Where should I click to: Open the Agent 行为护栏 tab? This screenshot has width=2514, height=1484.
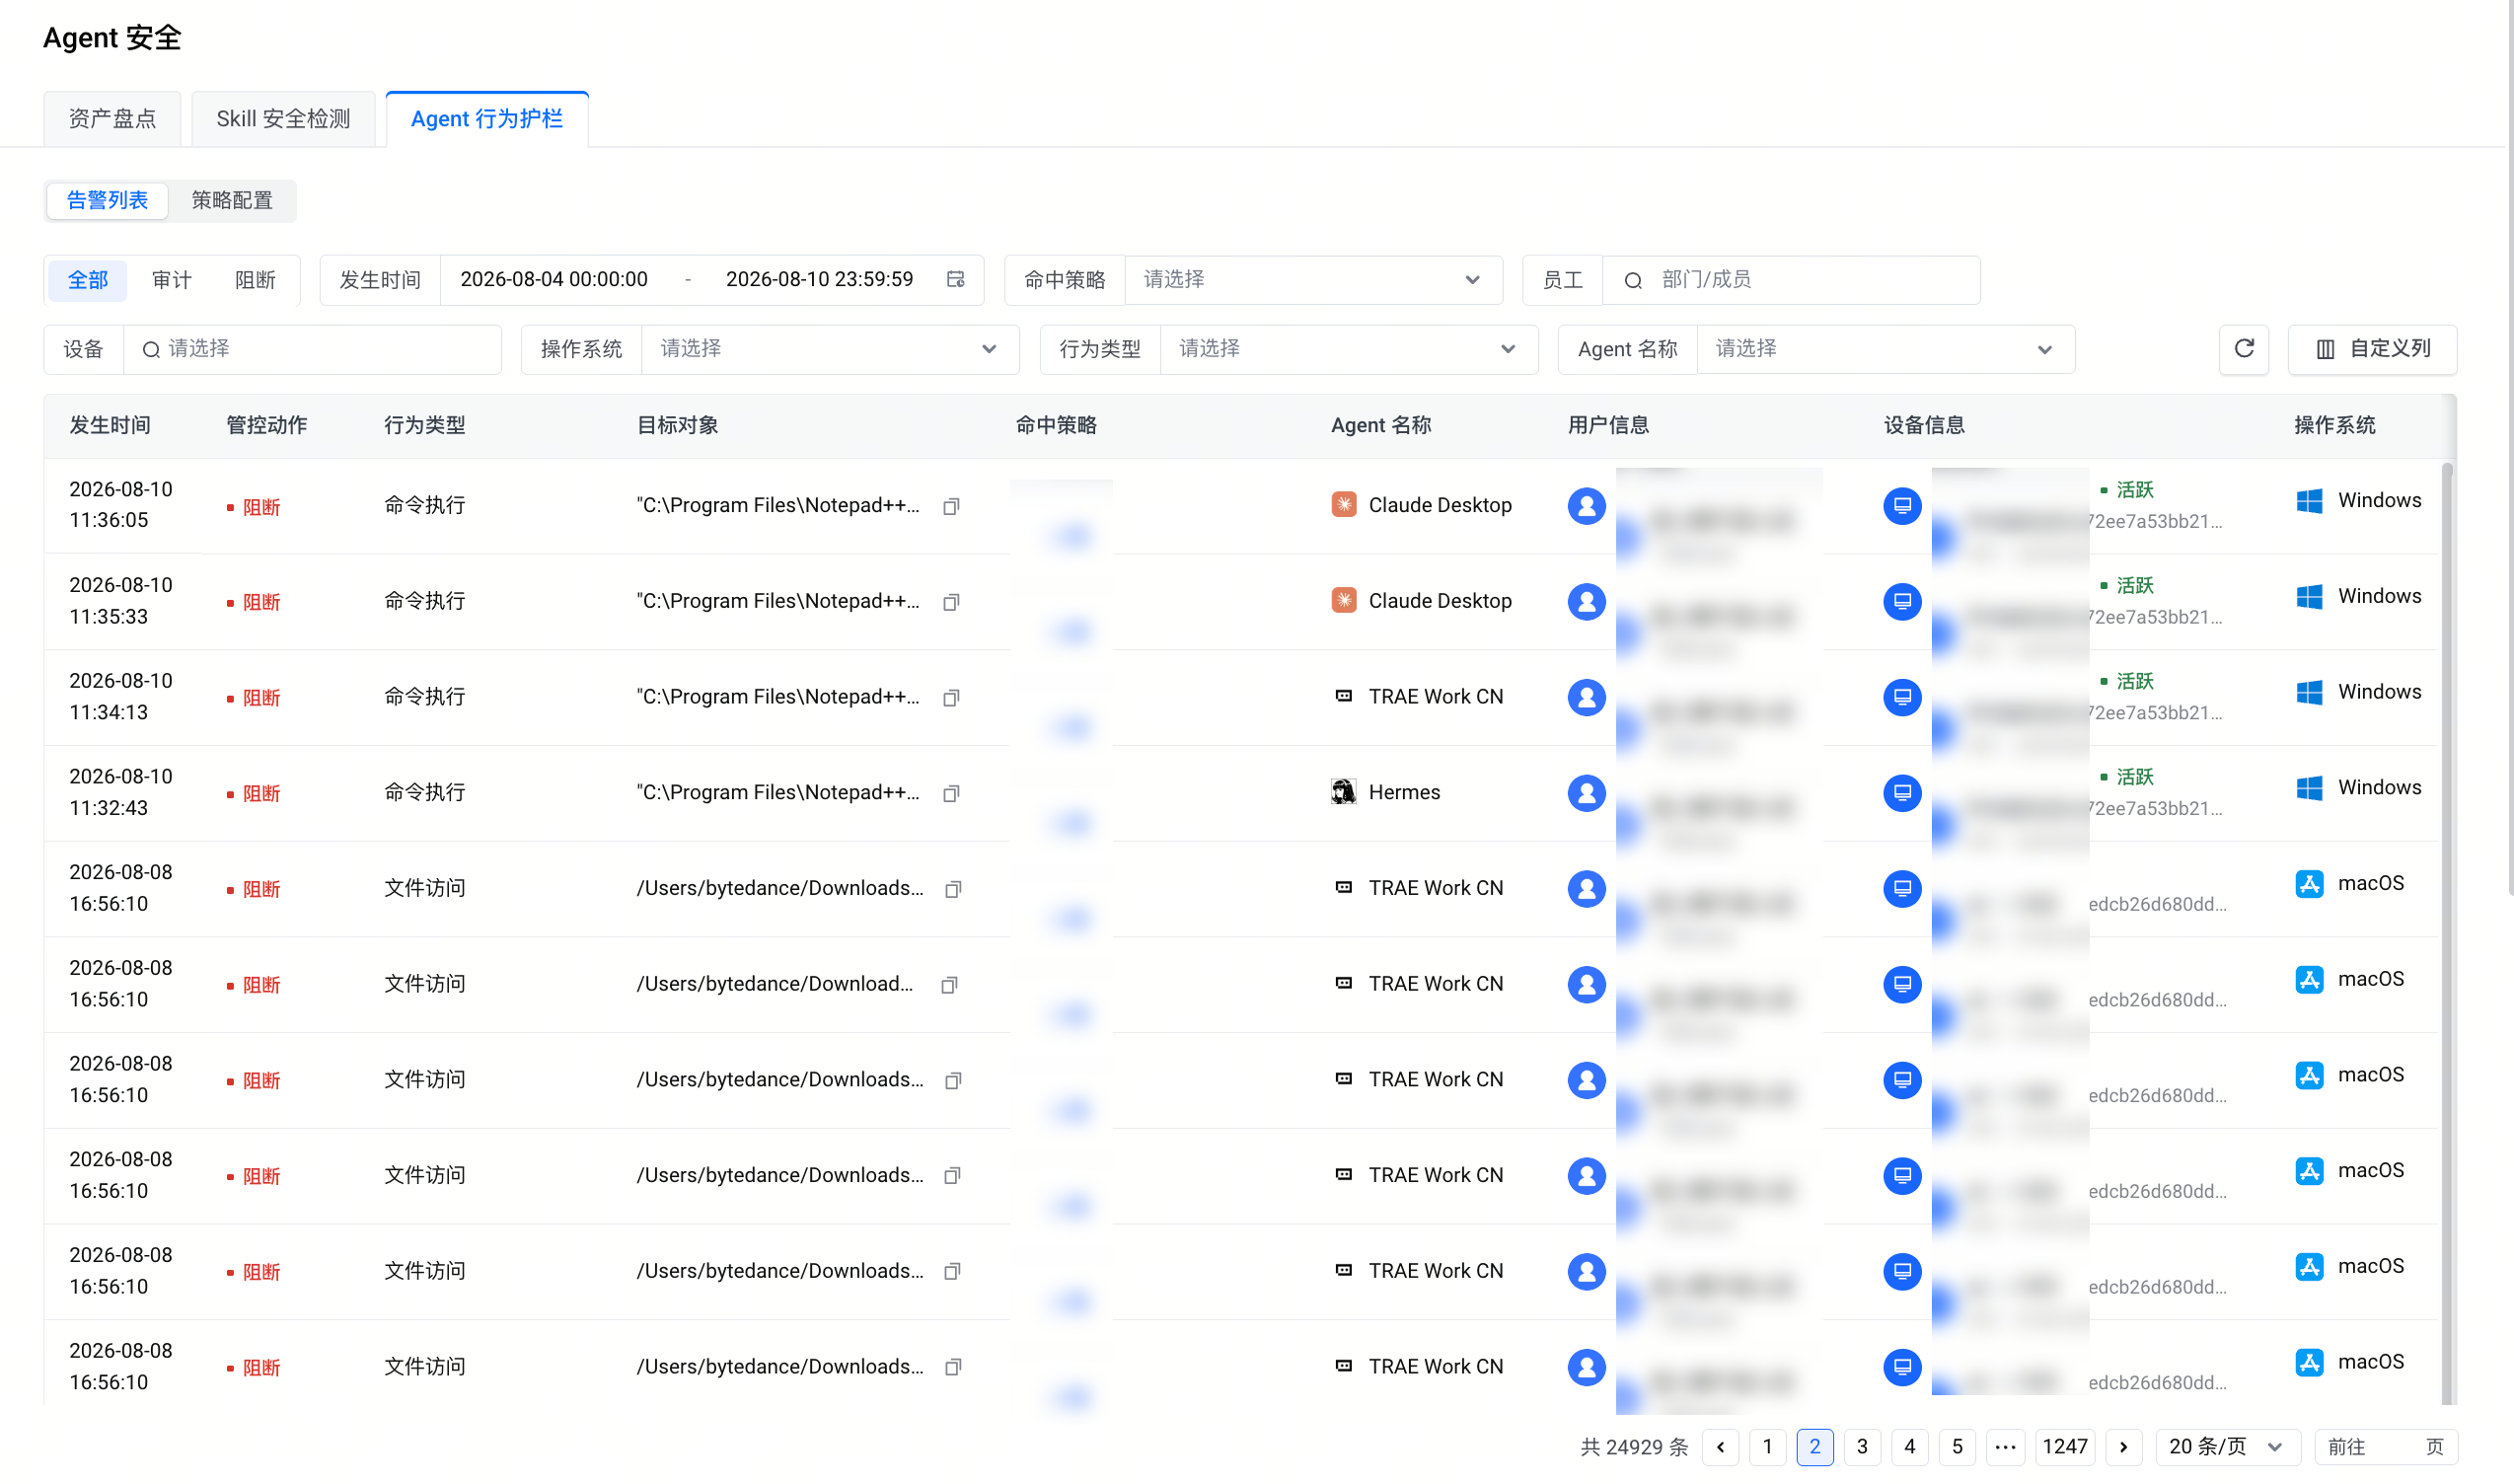[x=487, y=119]
